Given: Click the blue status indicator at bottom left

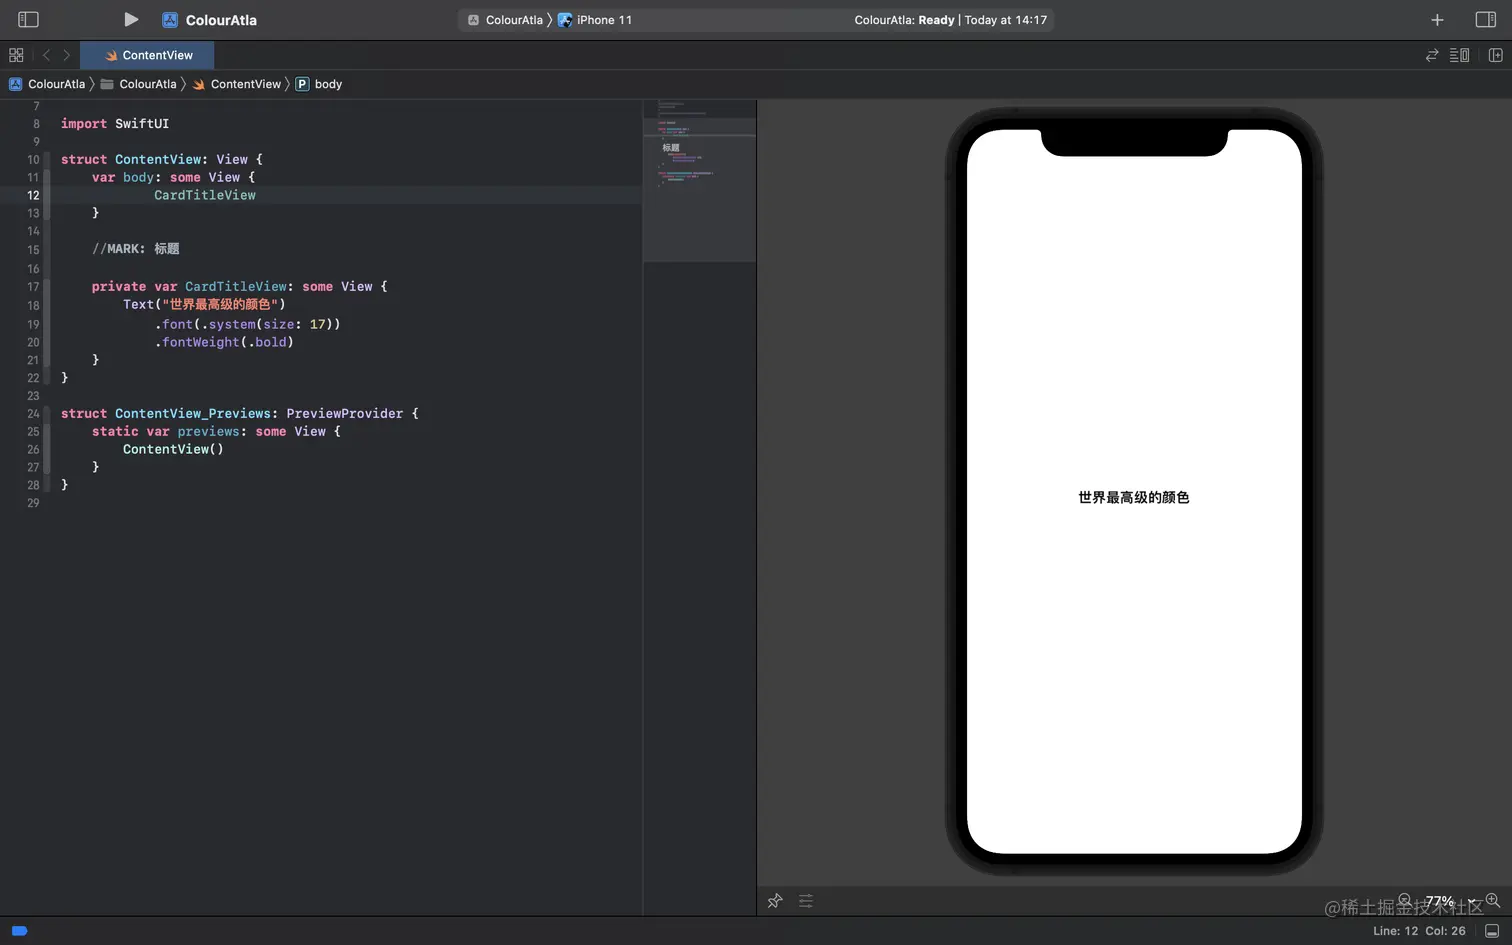Looking at the screenshot, I should 19,931.
